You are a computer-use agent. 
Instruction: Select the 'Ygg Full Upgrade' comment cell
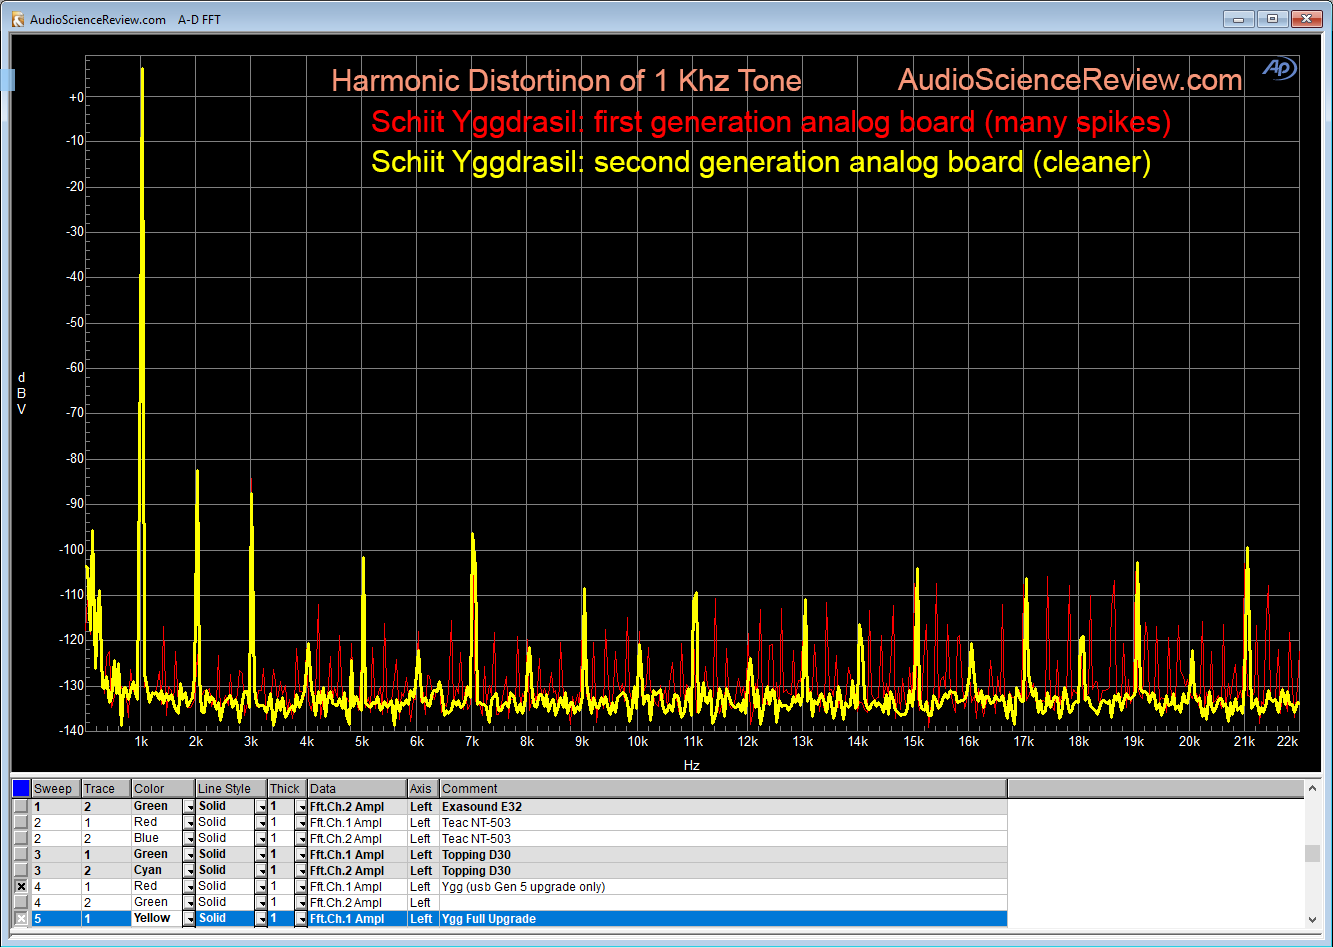click(x=723, y=918)
